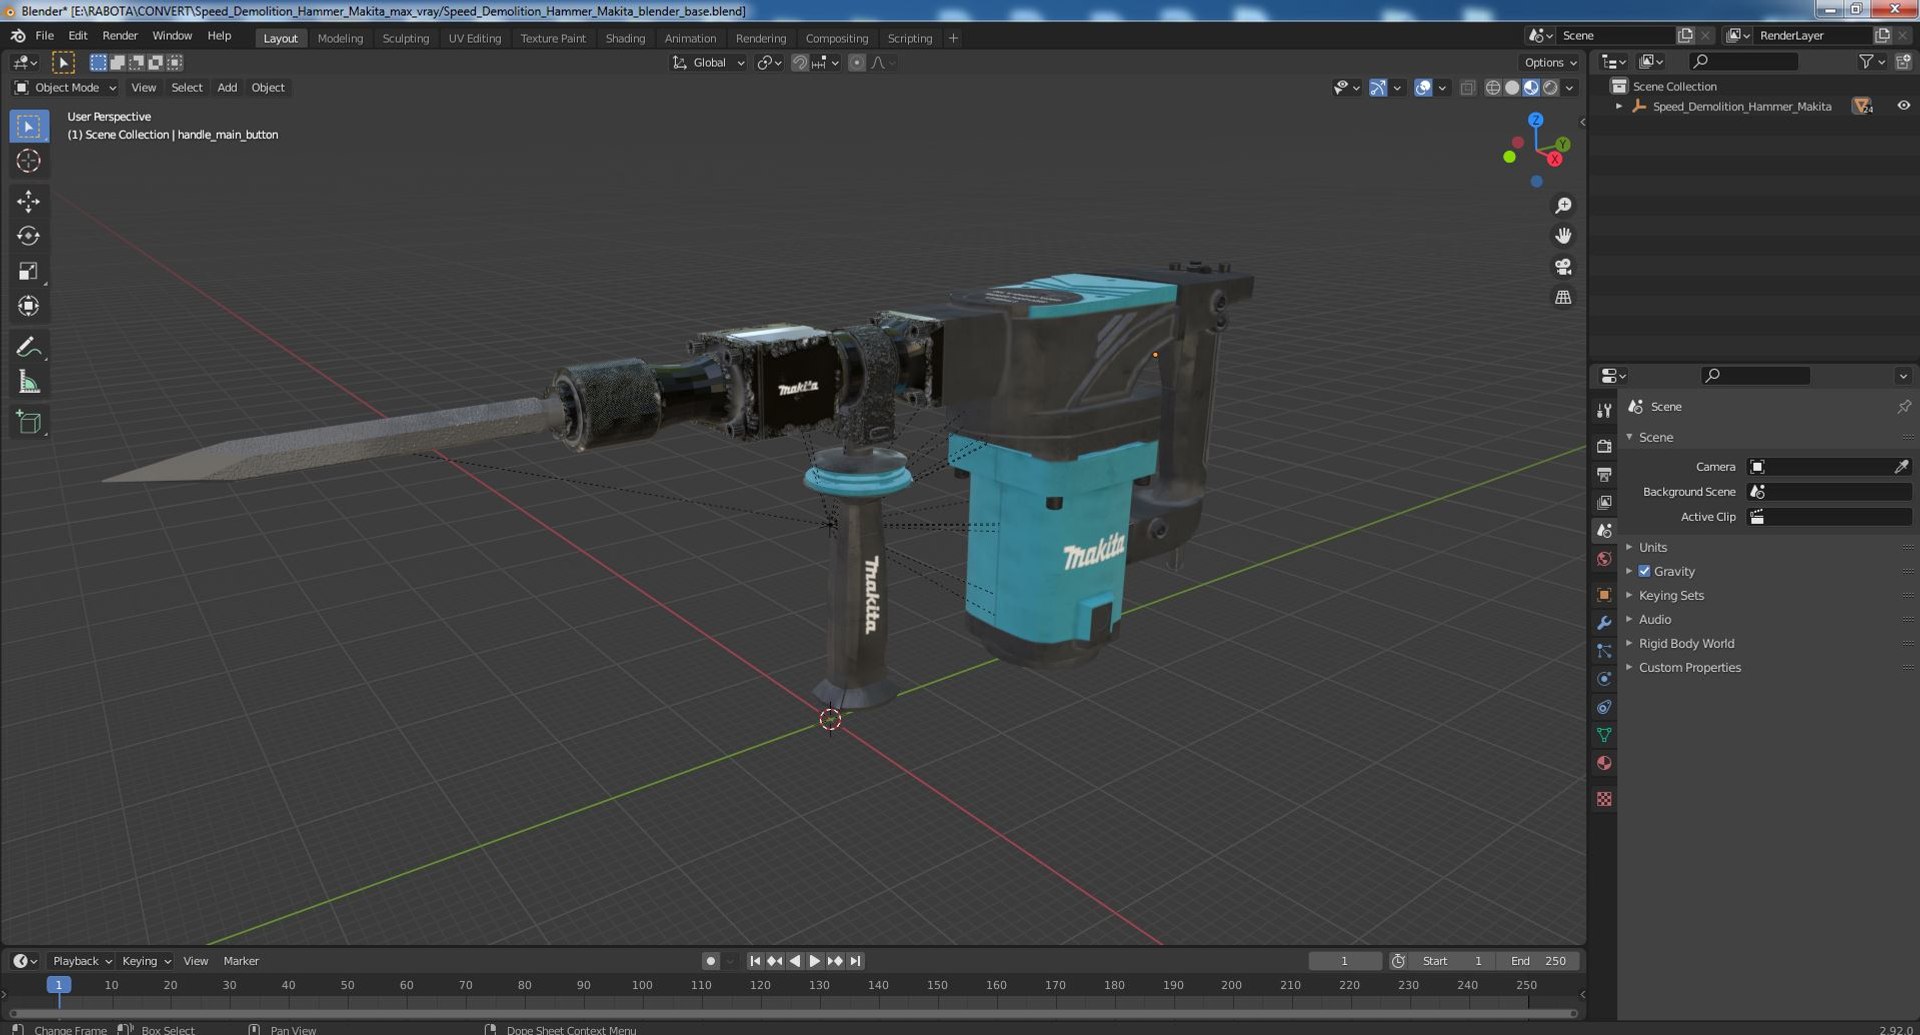The height and width of the screenshot is (1035, 1920).
Task: Select the Annotate pencil tool
Action: pyautogui.click(x=28, y=347)
